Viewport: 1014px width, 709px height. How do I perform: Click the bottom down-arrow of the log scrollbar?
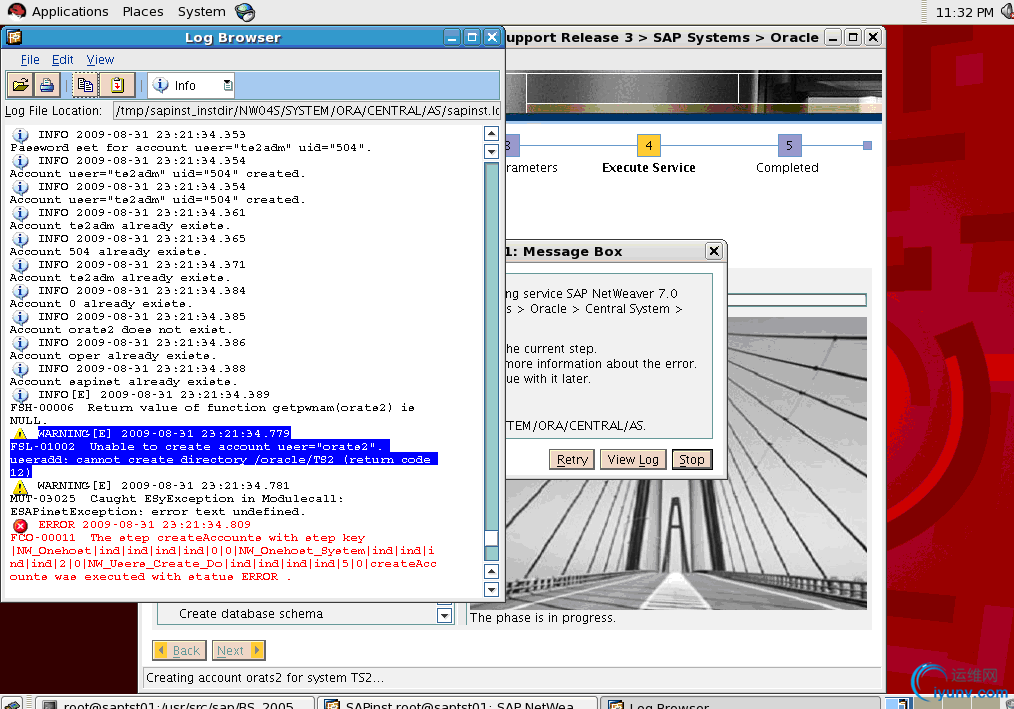(491, 589)
